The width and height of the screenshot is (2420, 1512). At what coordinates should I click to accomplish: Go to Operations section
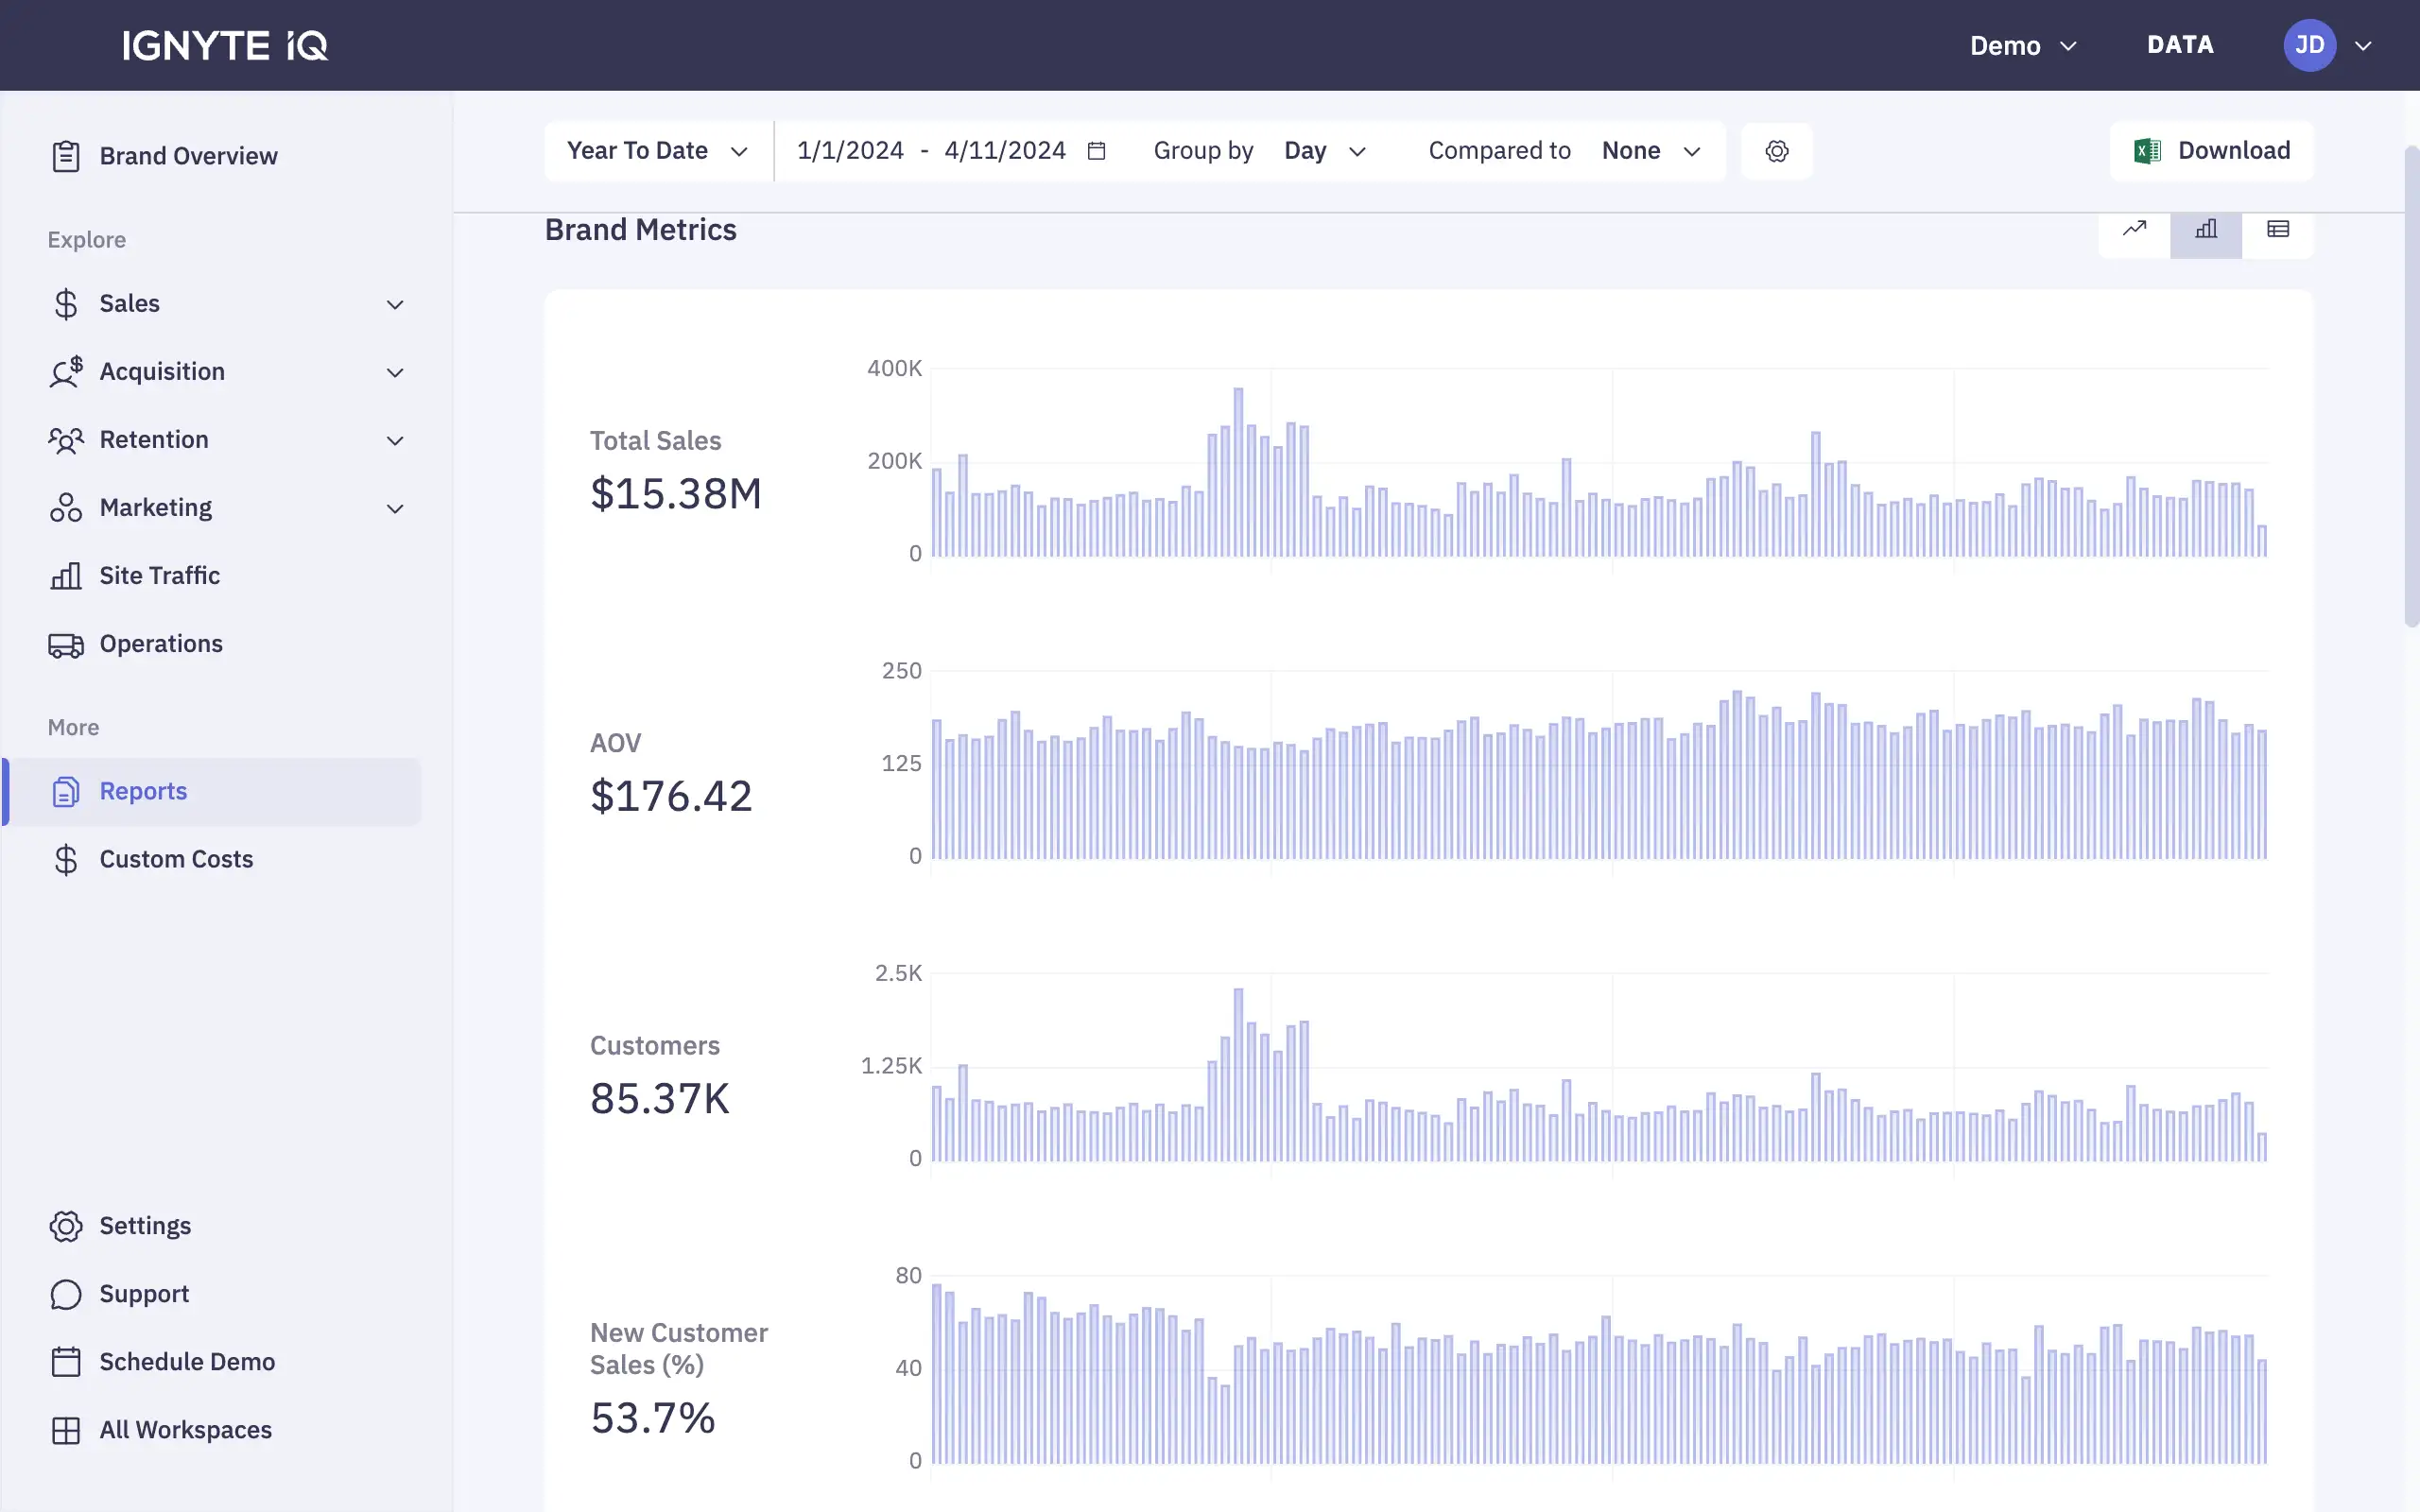pyautogui.click(x=161, y=643)
